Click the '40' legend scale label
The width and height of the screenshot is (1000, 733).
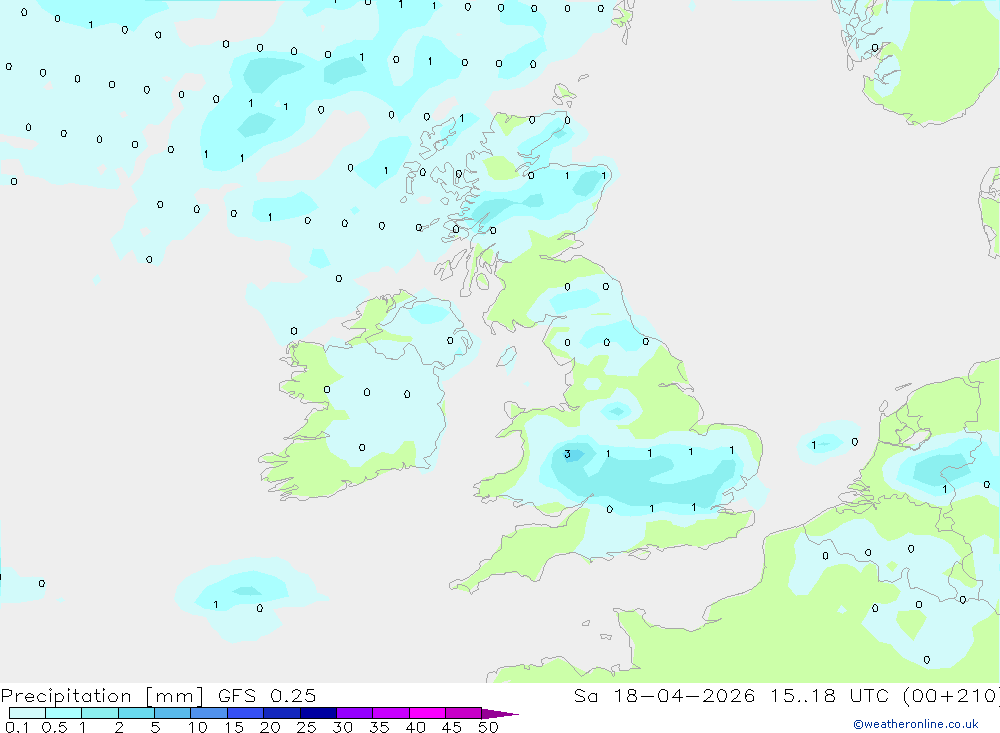[416, 727]
